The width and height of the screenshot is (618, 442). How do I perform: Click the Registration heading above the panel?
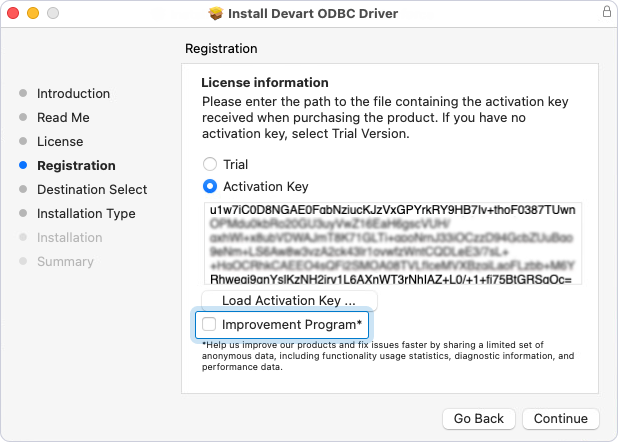click(221, 48)
